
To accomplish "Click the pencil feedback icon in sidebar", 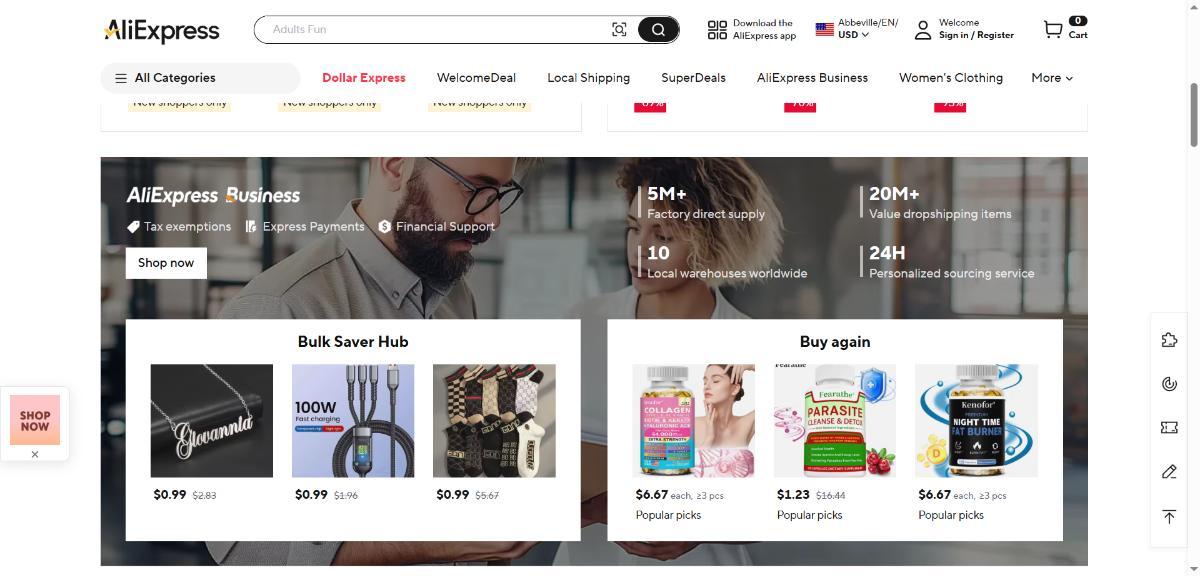I will (1169, 471).
